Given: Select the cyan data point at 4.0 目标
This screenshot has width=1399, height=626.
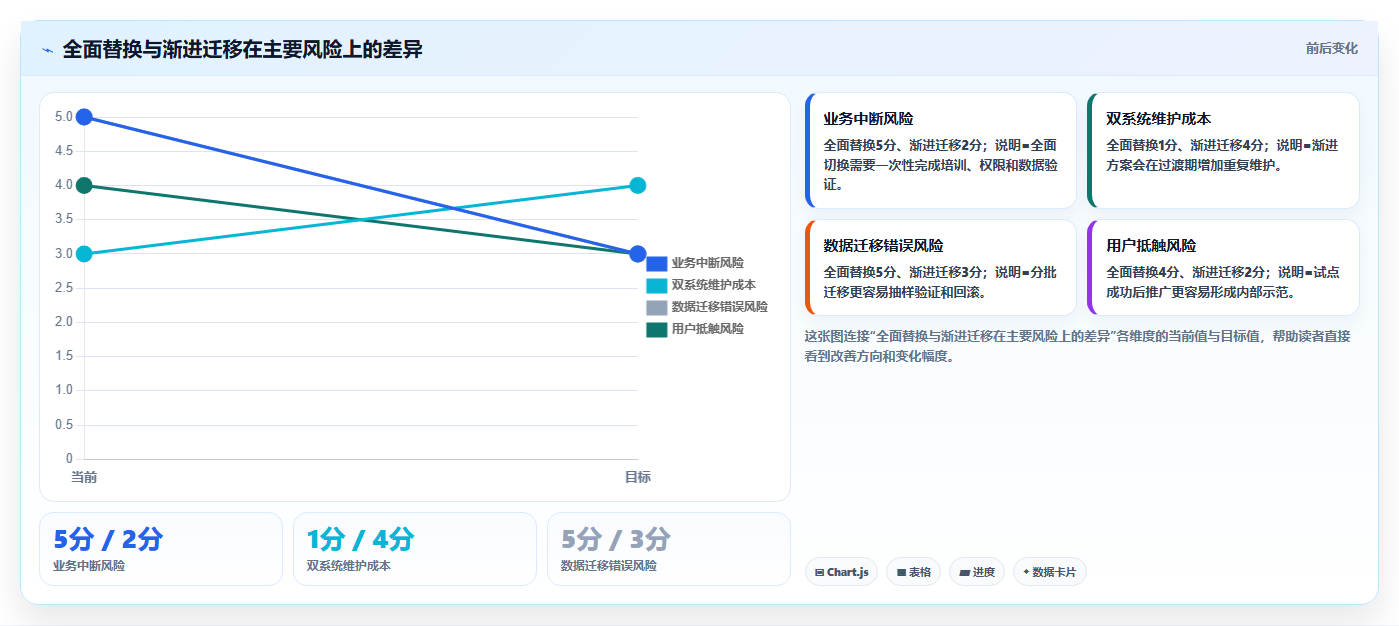Looking at the screenshot, I should point(638,185).
